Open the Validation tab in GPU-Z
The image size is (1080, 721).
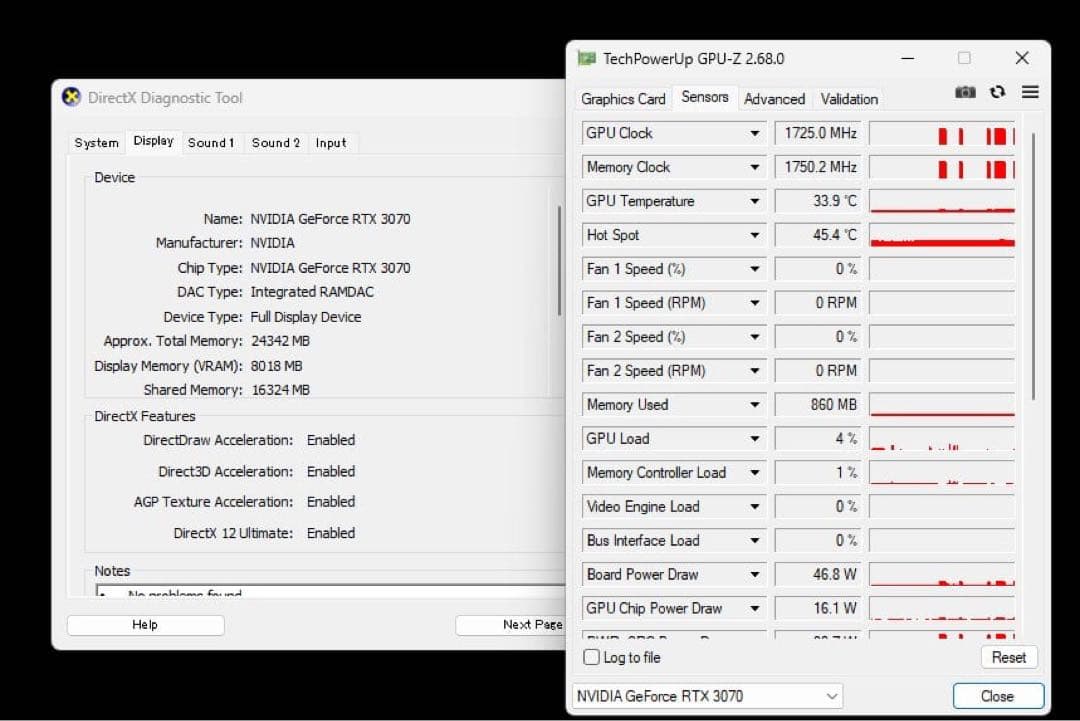[x=849, y=98]
